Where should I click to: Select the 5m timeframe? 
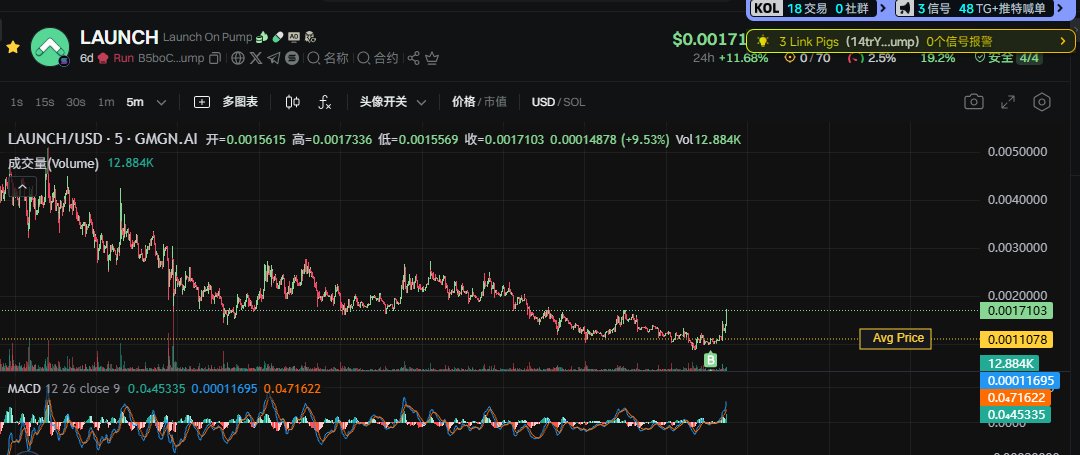point(135,102)
